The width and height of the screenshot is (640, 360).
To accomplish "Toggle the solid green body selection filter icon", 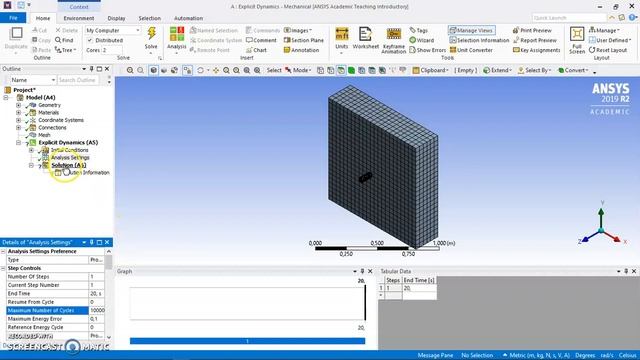I will pos(351,70).
